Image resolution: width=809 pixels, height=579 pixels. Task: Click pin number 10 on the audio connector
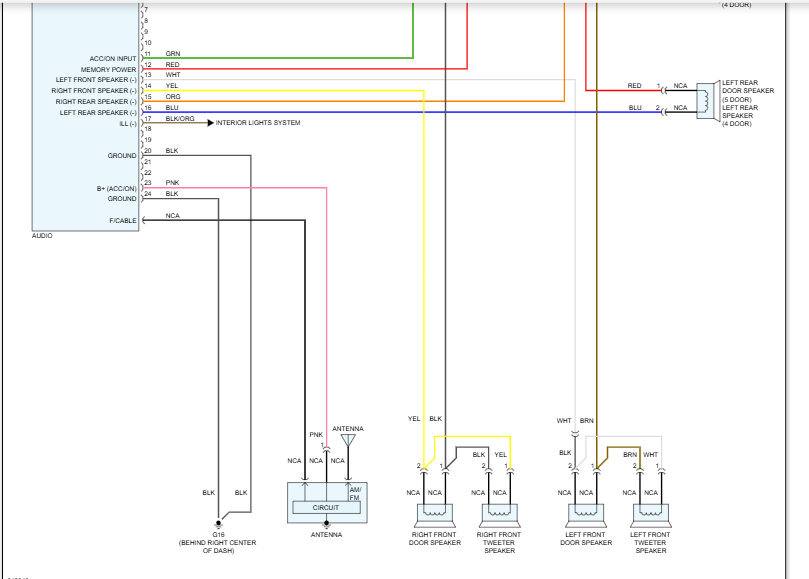click(148, 43)
